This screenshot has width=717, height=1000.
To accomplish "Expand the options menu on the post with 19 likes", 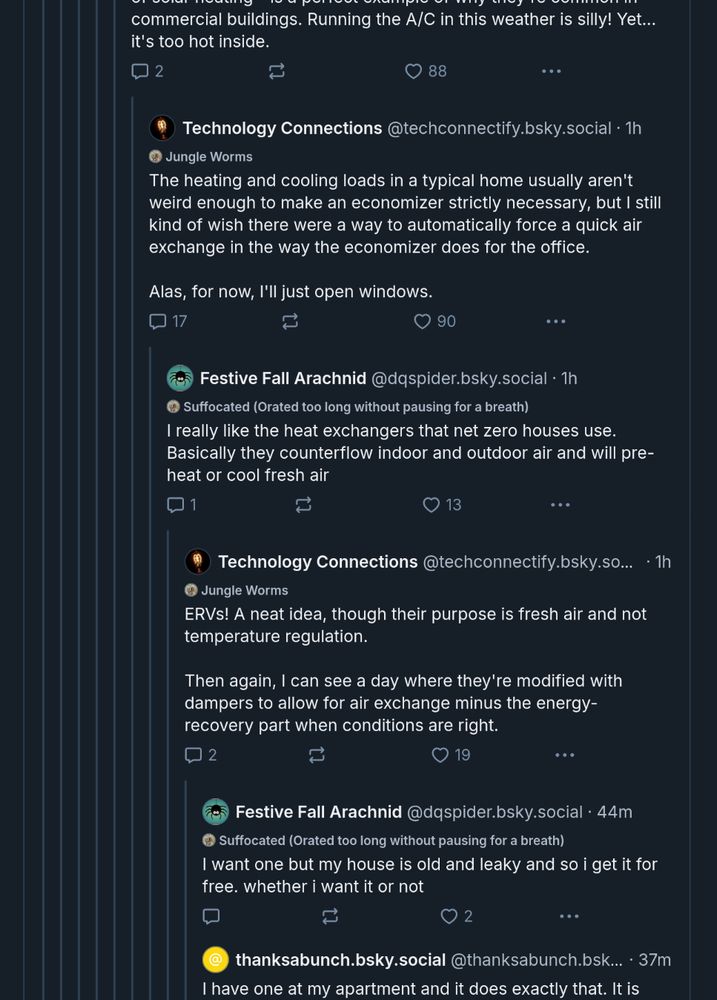I will (565, 755).
